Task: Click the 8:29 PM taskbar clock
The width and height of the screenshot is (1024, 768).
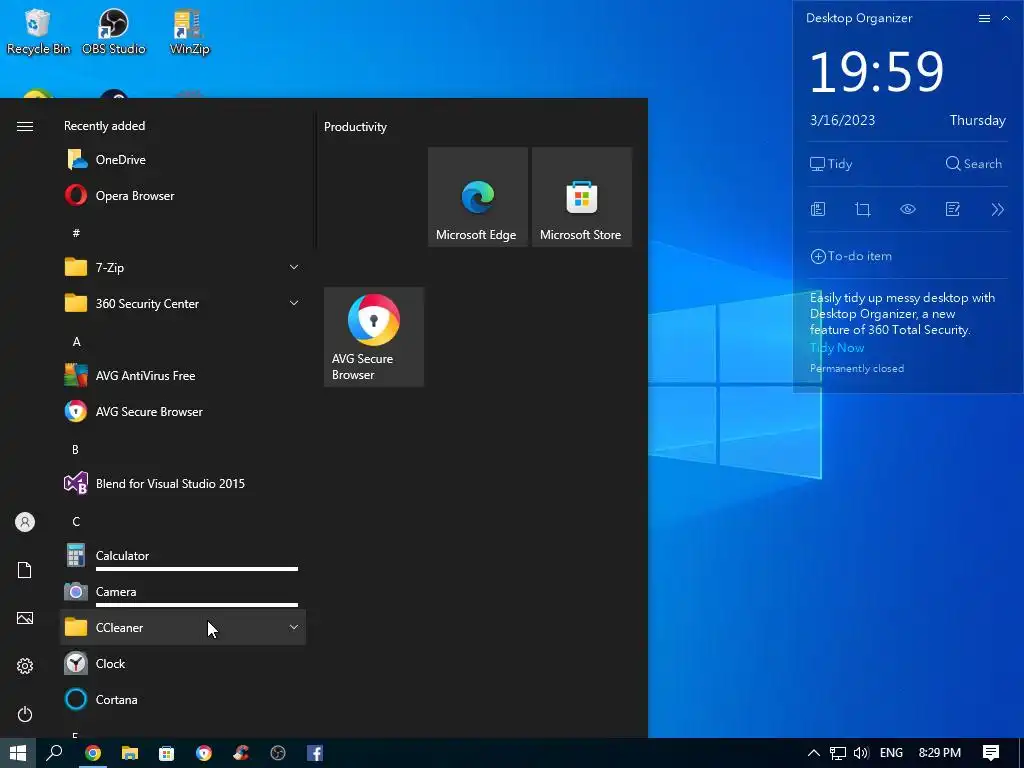Action: [940, 753]
